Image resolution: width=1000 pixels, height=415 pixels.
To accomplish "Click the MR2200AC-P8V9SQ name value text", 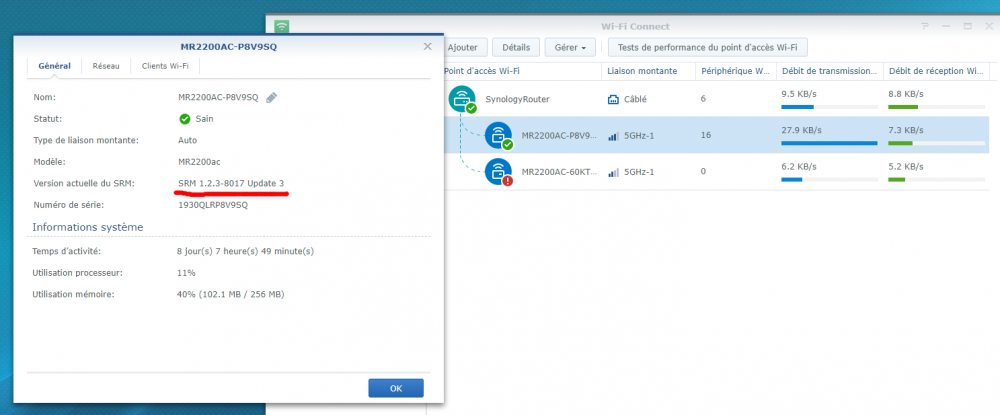I will click(218, 98).
